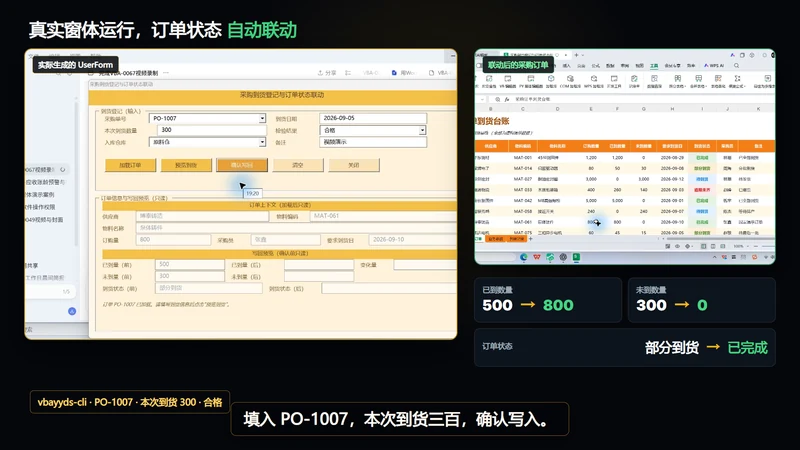Click the empty 到货状态(后) field
Viewport: 800px width, 450px height.
(389, 289)
